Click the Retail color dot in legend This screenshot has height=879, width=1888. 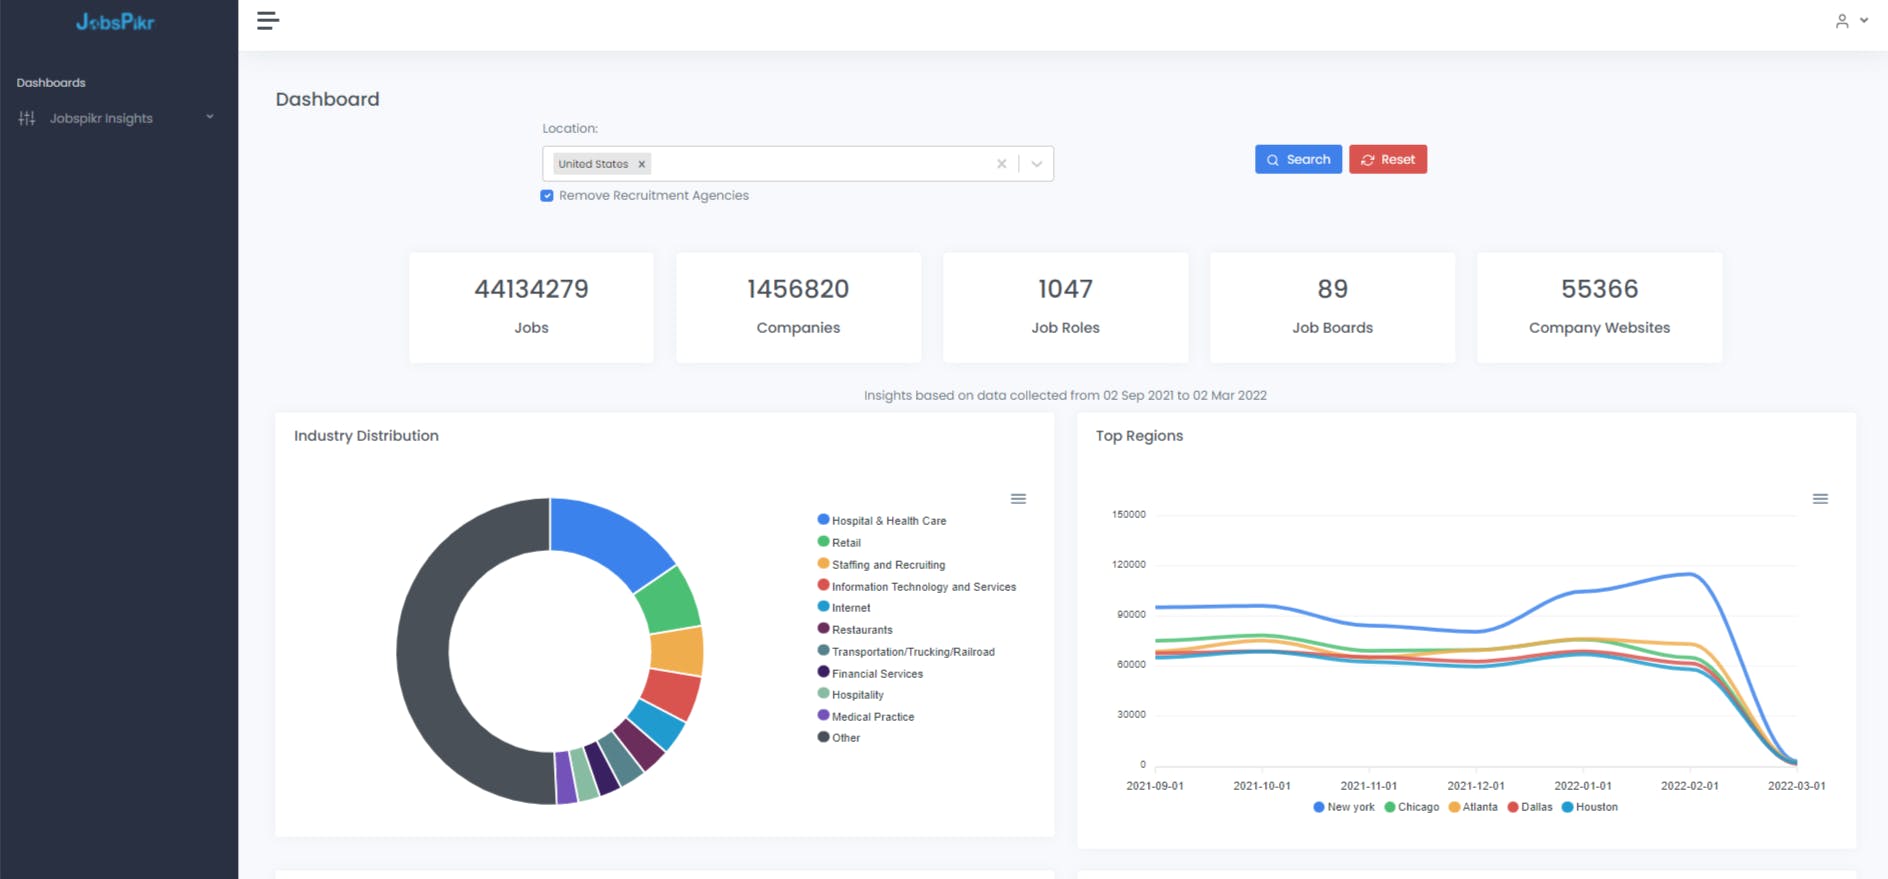pos(823,542)
